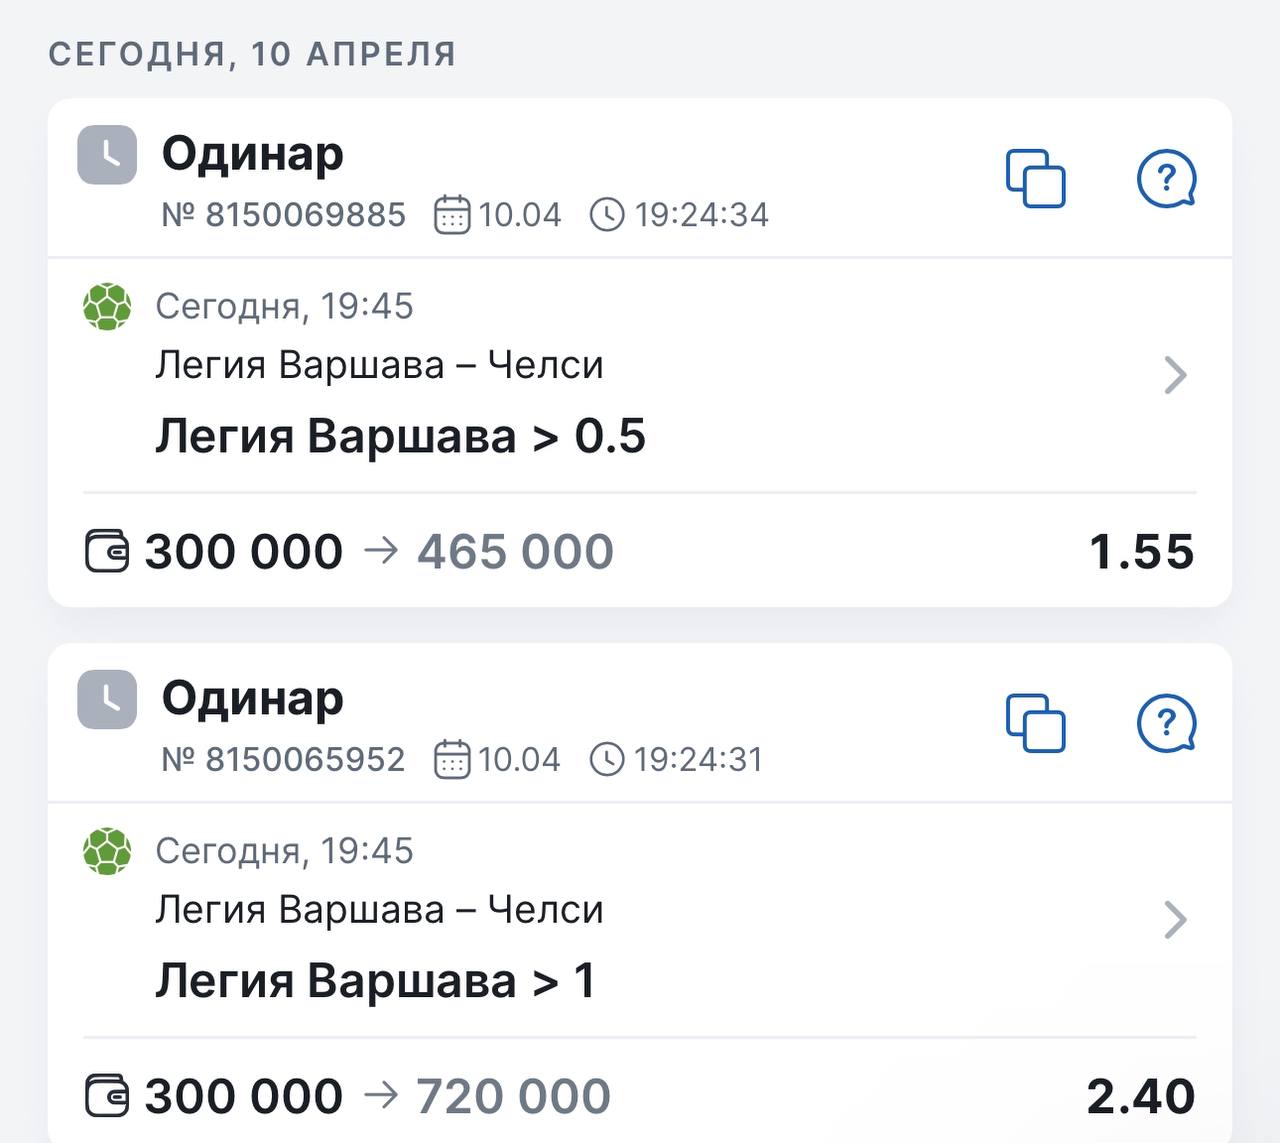This screenshot has height=1143, width=1280.
Task: Tap the Сегодня, 10 апреля date header
Action: [252, 54]
